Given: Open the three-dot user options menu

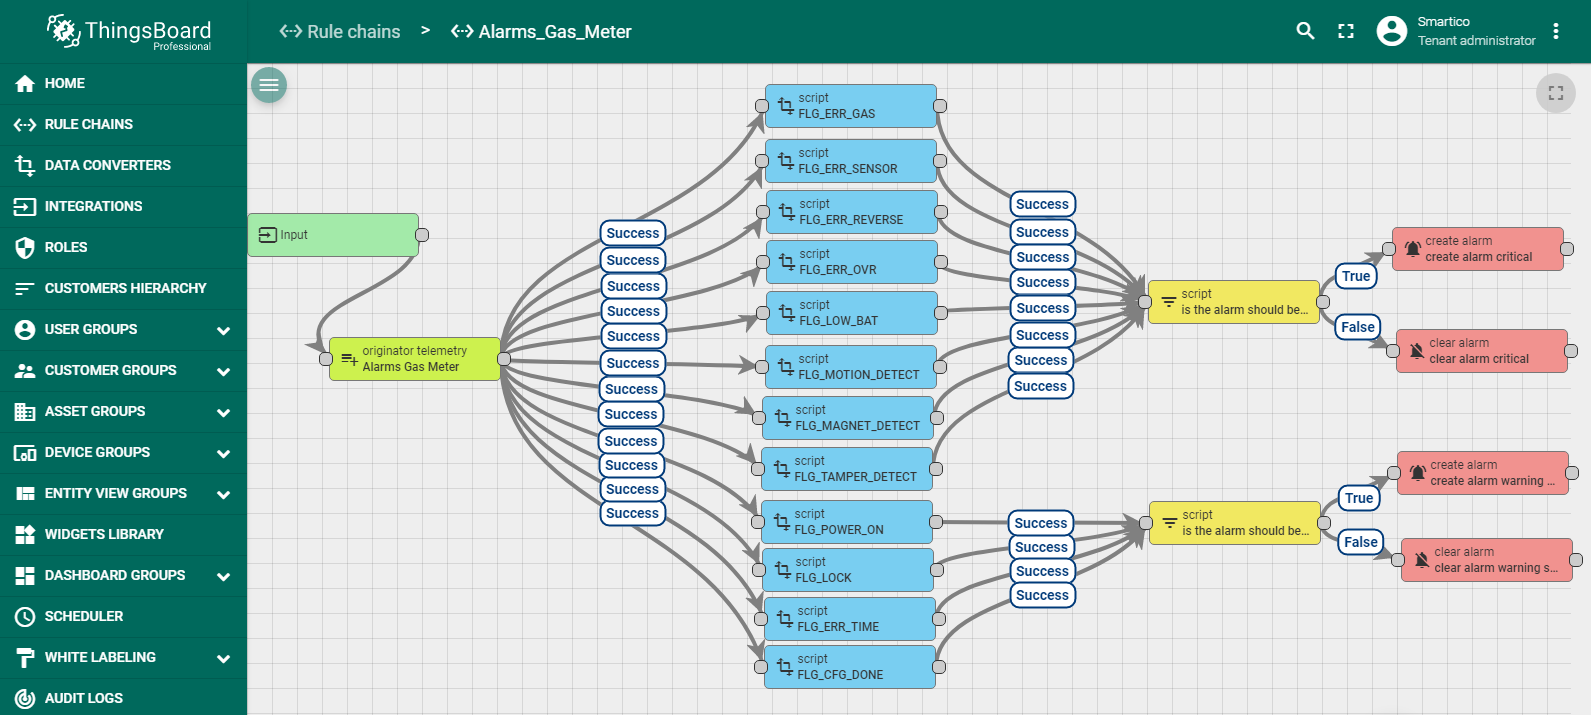Looking at the screenshot, I should 1556,31.
